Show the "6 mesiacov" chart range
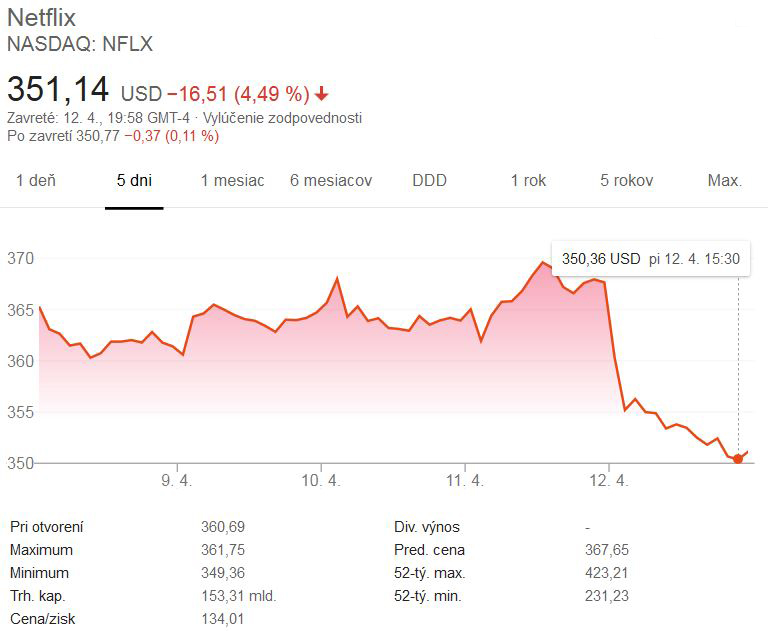The height and width of the screenshot is (631, 768). point(331,181)
